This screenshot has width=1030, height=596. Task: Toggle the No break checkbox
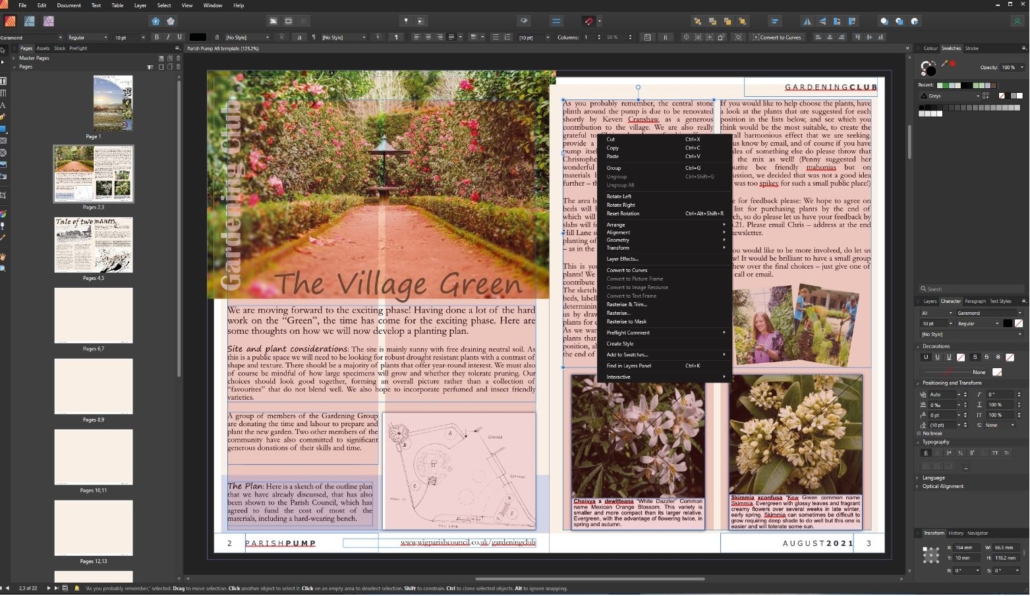pos(921,433)
